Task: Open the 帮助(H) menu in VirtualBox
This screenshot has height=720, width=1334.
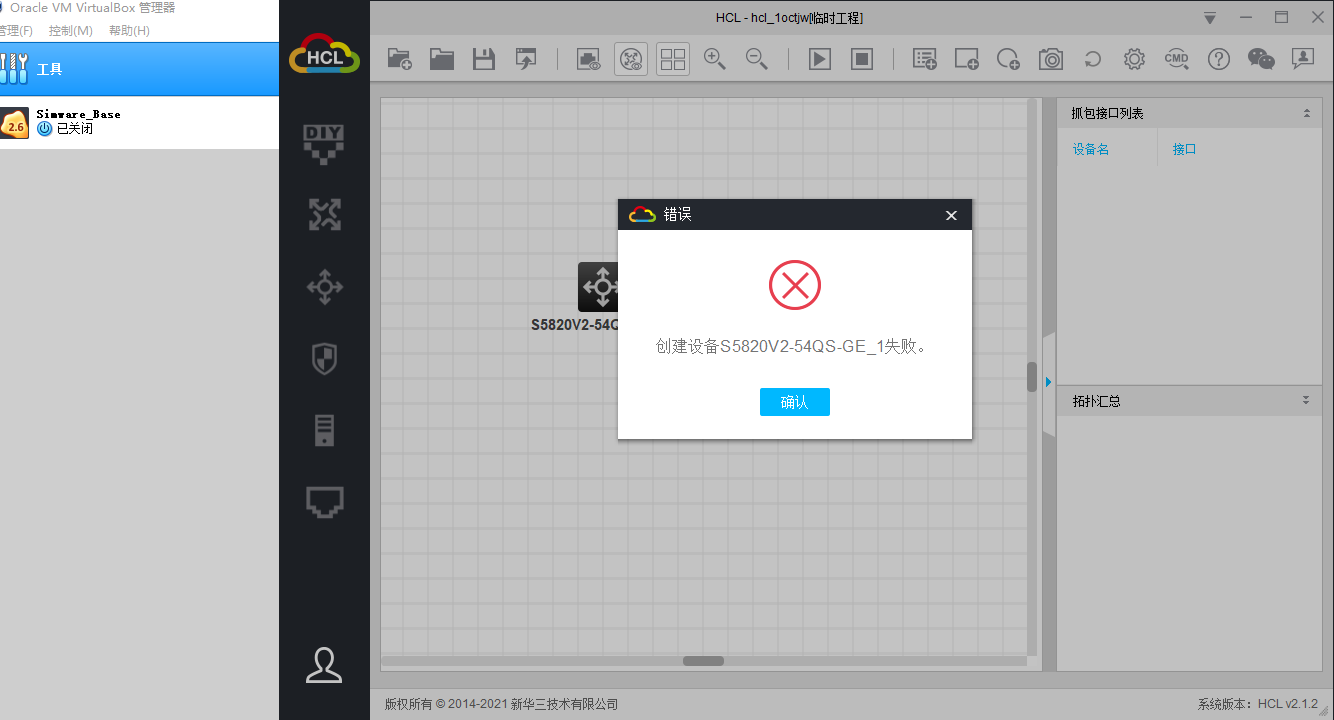Action: [x=129, y=31]
